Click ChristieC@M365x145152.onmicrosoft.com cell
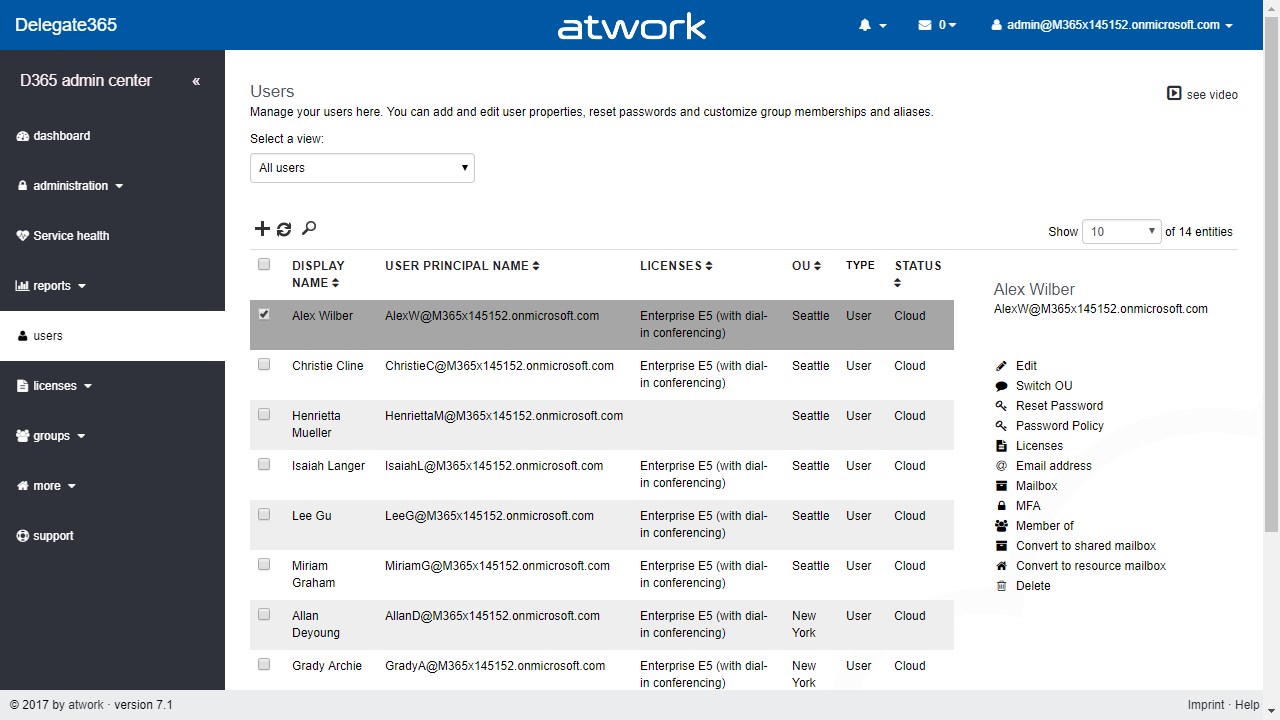The image size is (1280, 720). coord(499,366)
